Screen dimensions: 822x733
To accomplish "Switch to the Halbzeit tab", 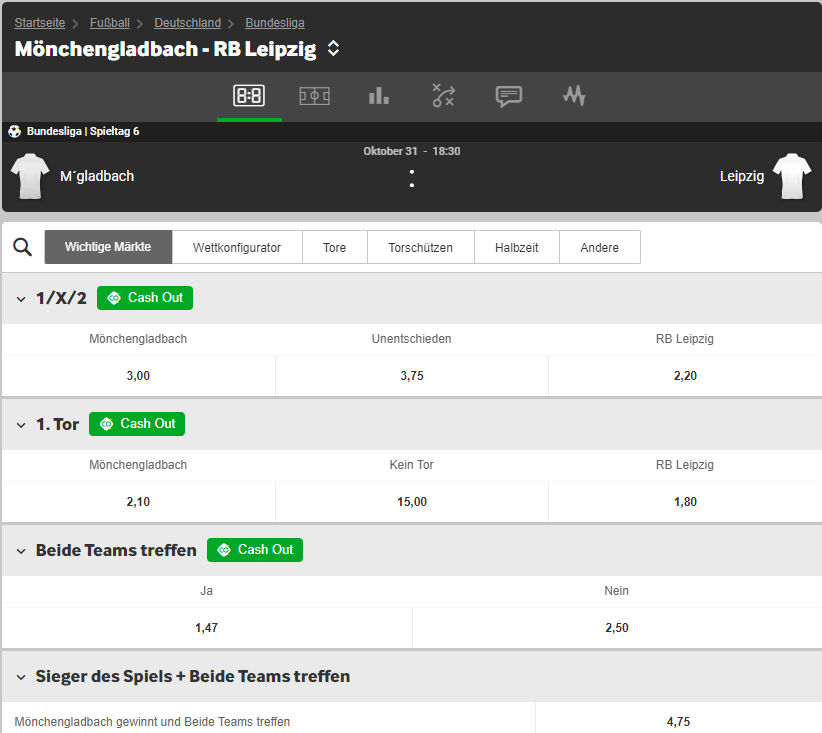I will pos(517,247).
